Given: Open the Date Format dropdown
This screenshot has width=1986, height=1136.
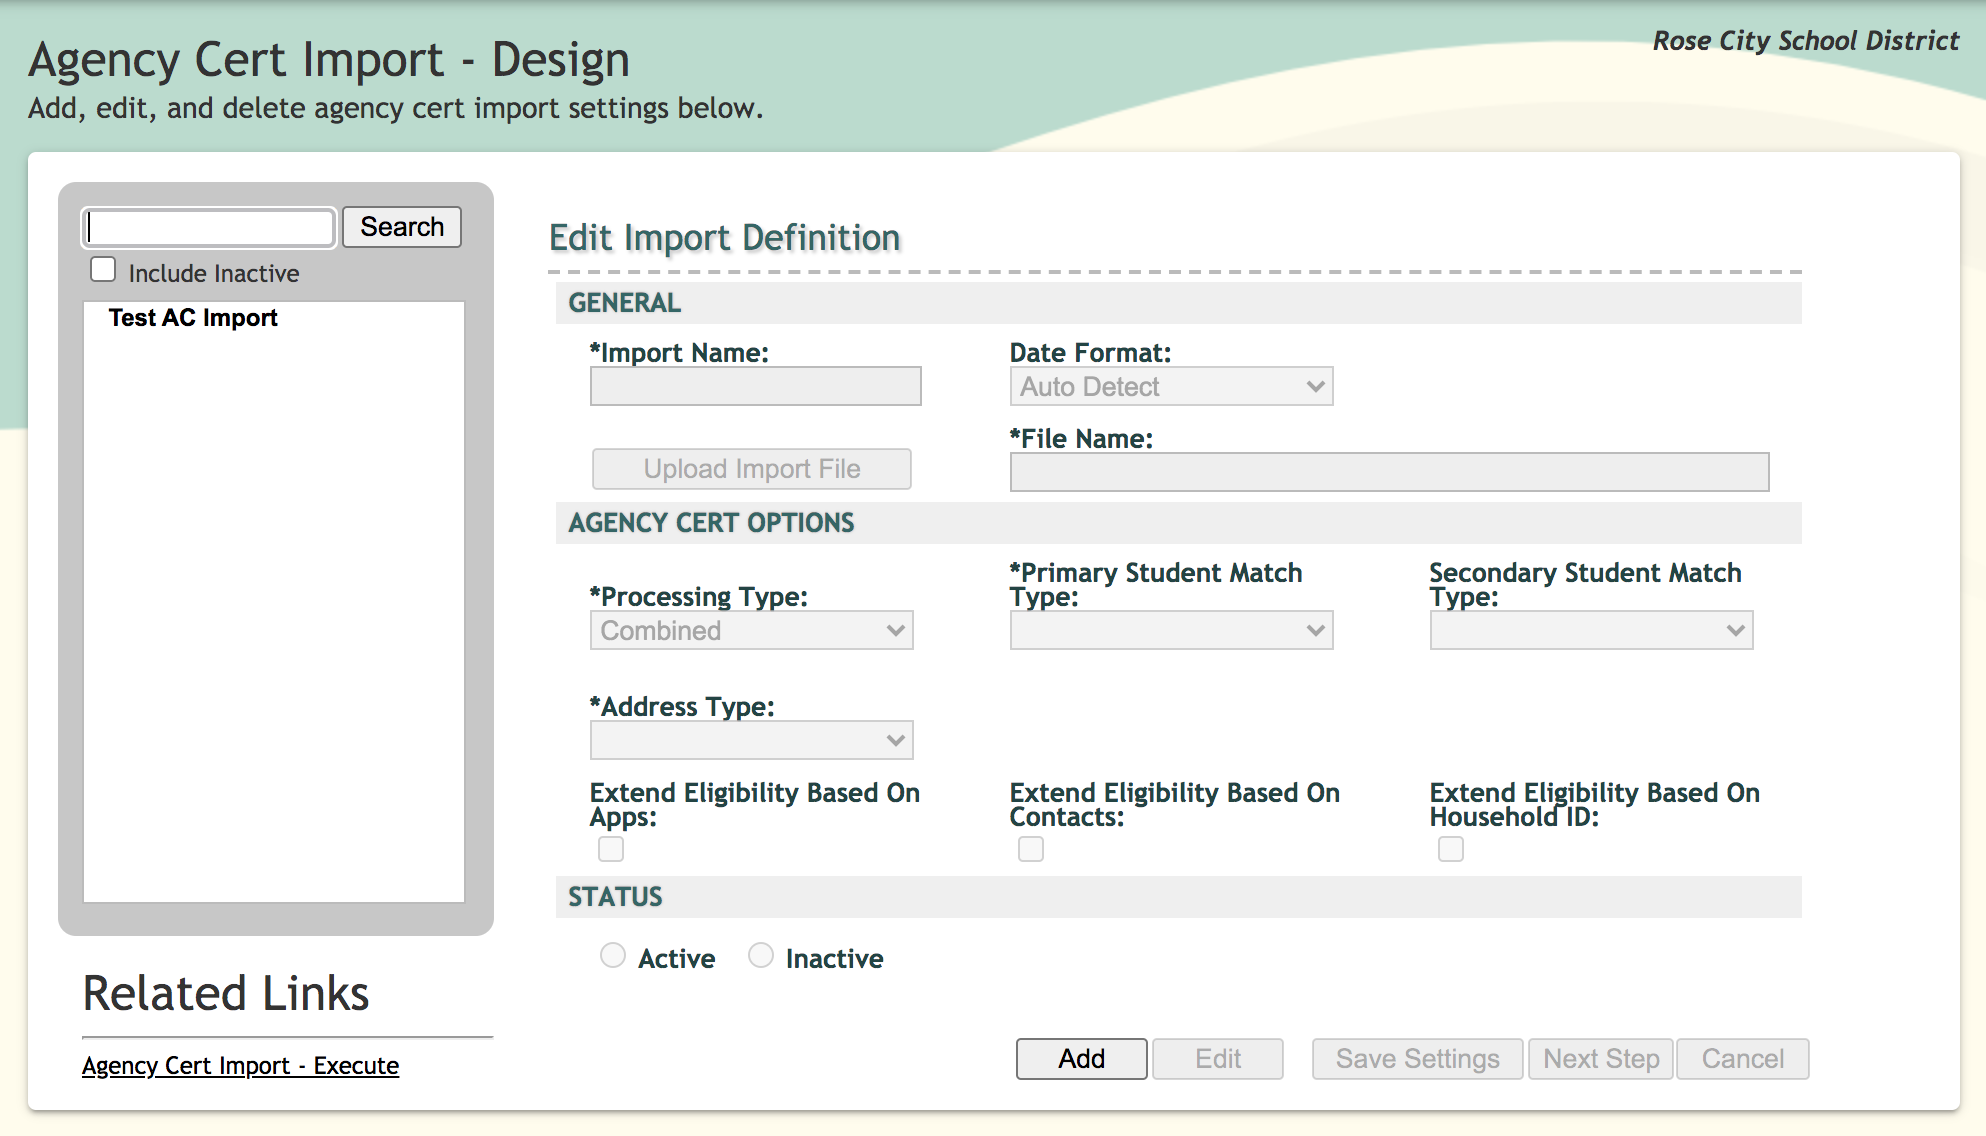Looking at the screenshot, I should (1171, 387).
